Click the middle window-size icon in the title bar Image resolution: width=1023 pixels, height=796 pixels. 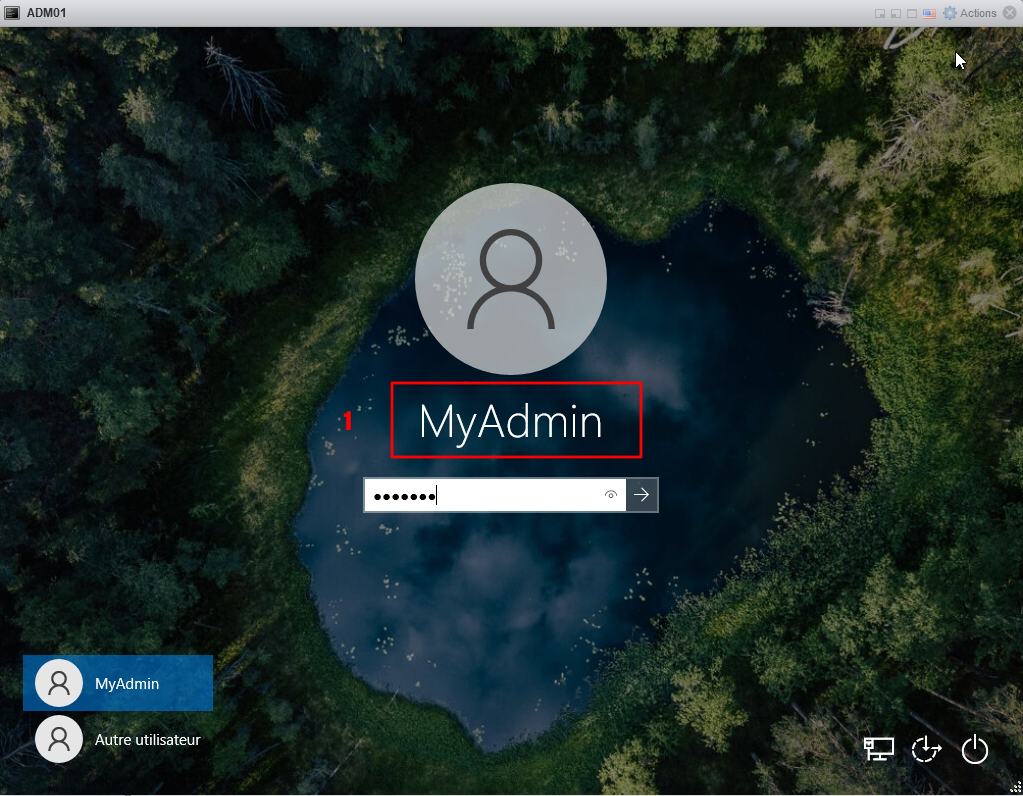tap(896, 13)
